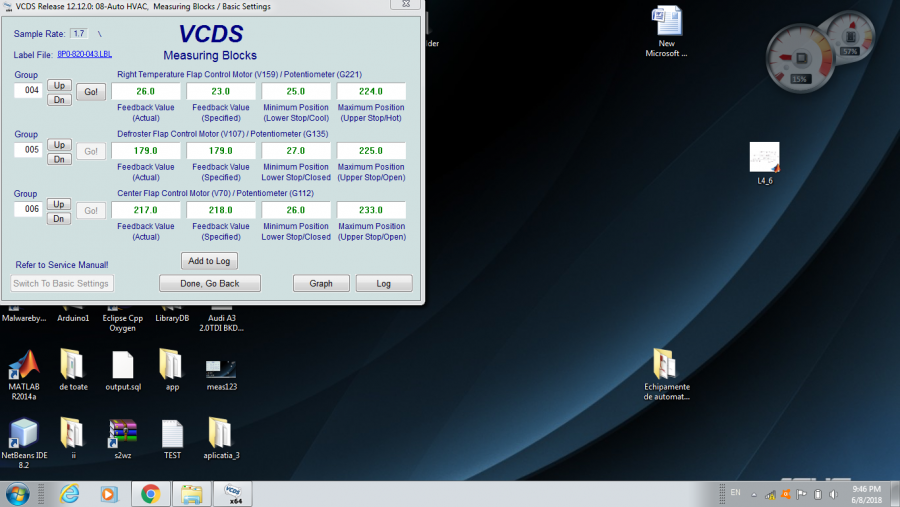The width and height of the screenshot is (900, 507).
Task: Click the VCDS x64 taskbar button
Action: [x=232, y=493]
